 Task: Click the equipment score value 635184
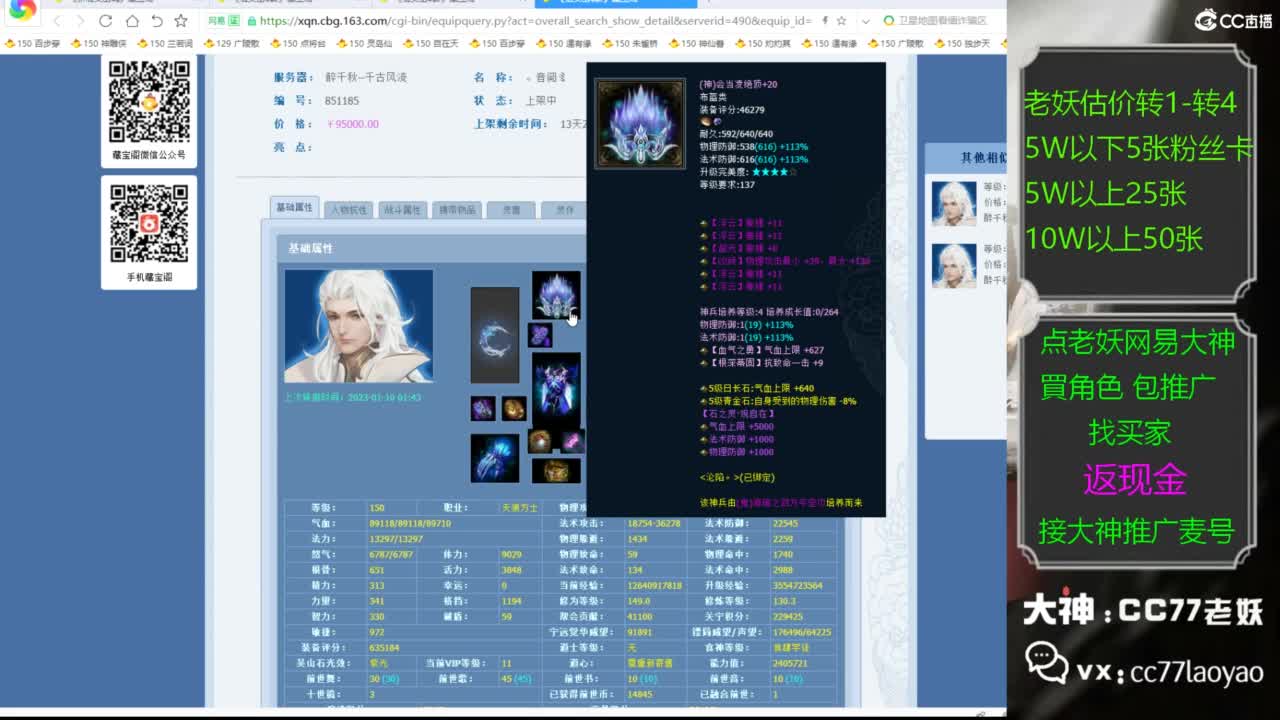(x=384, y=648)
